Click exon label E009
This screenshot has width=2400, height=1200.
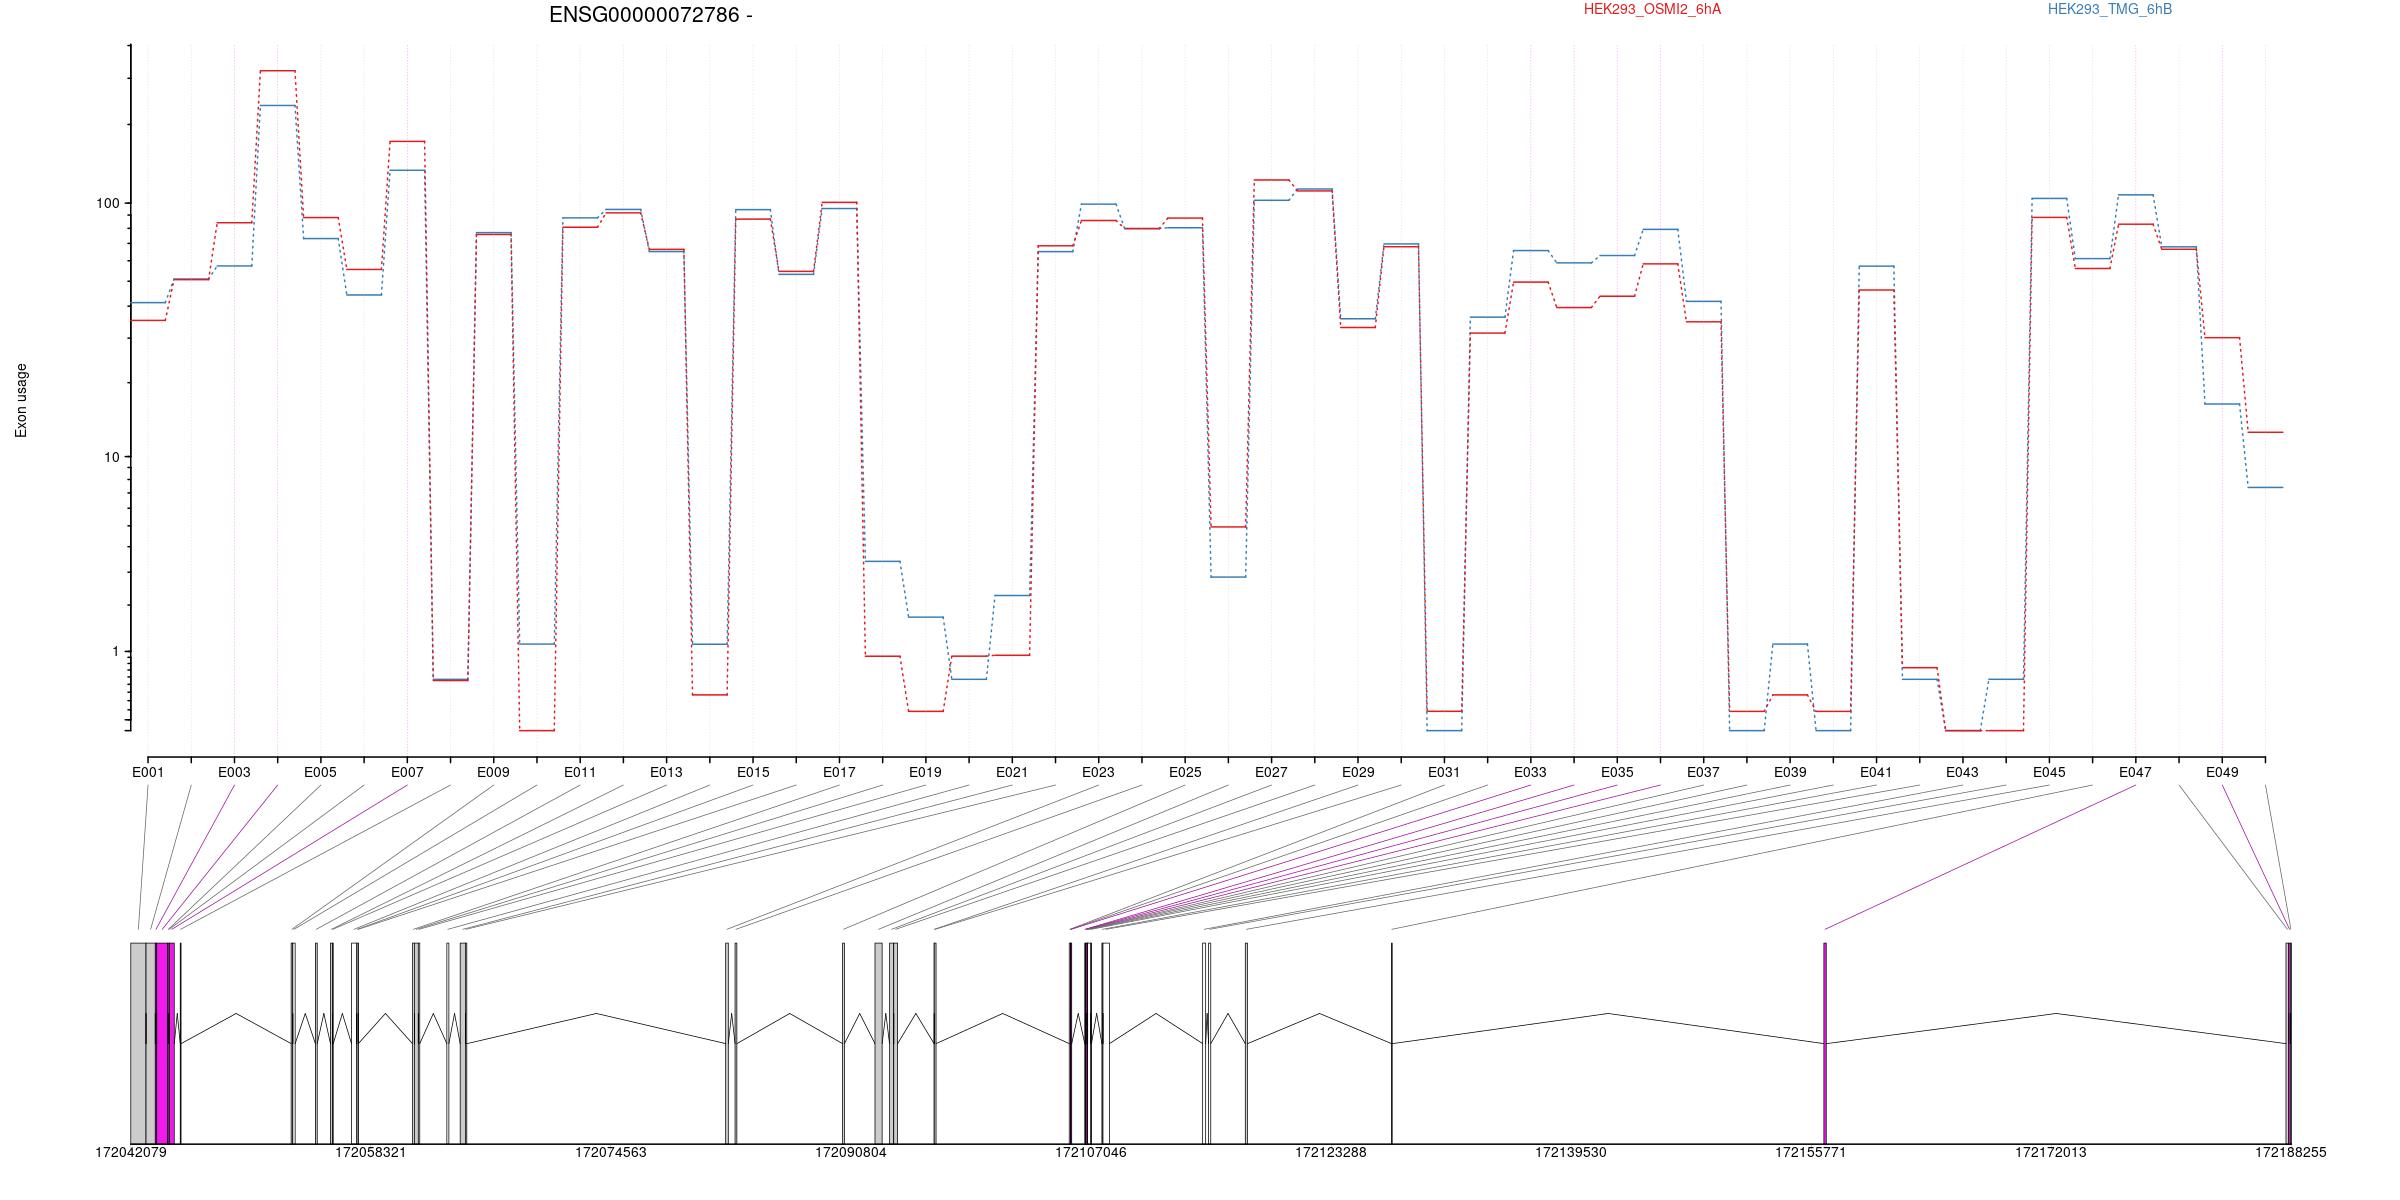click(493, 772)
